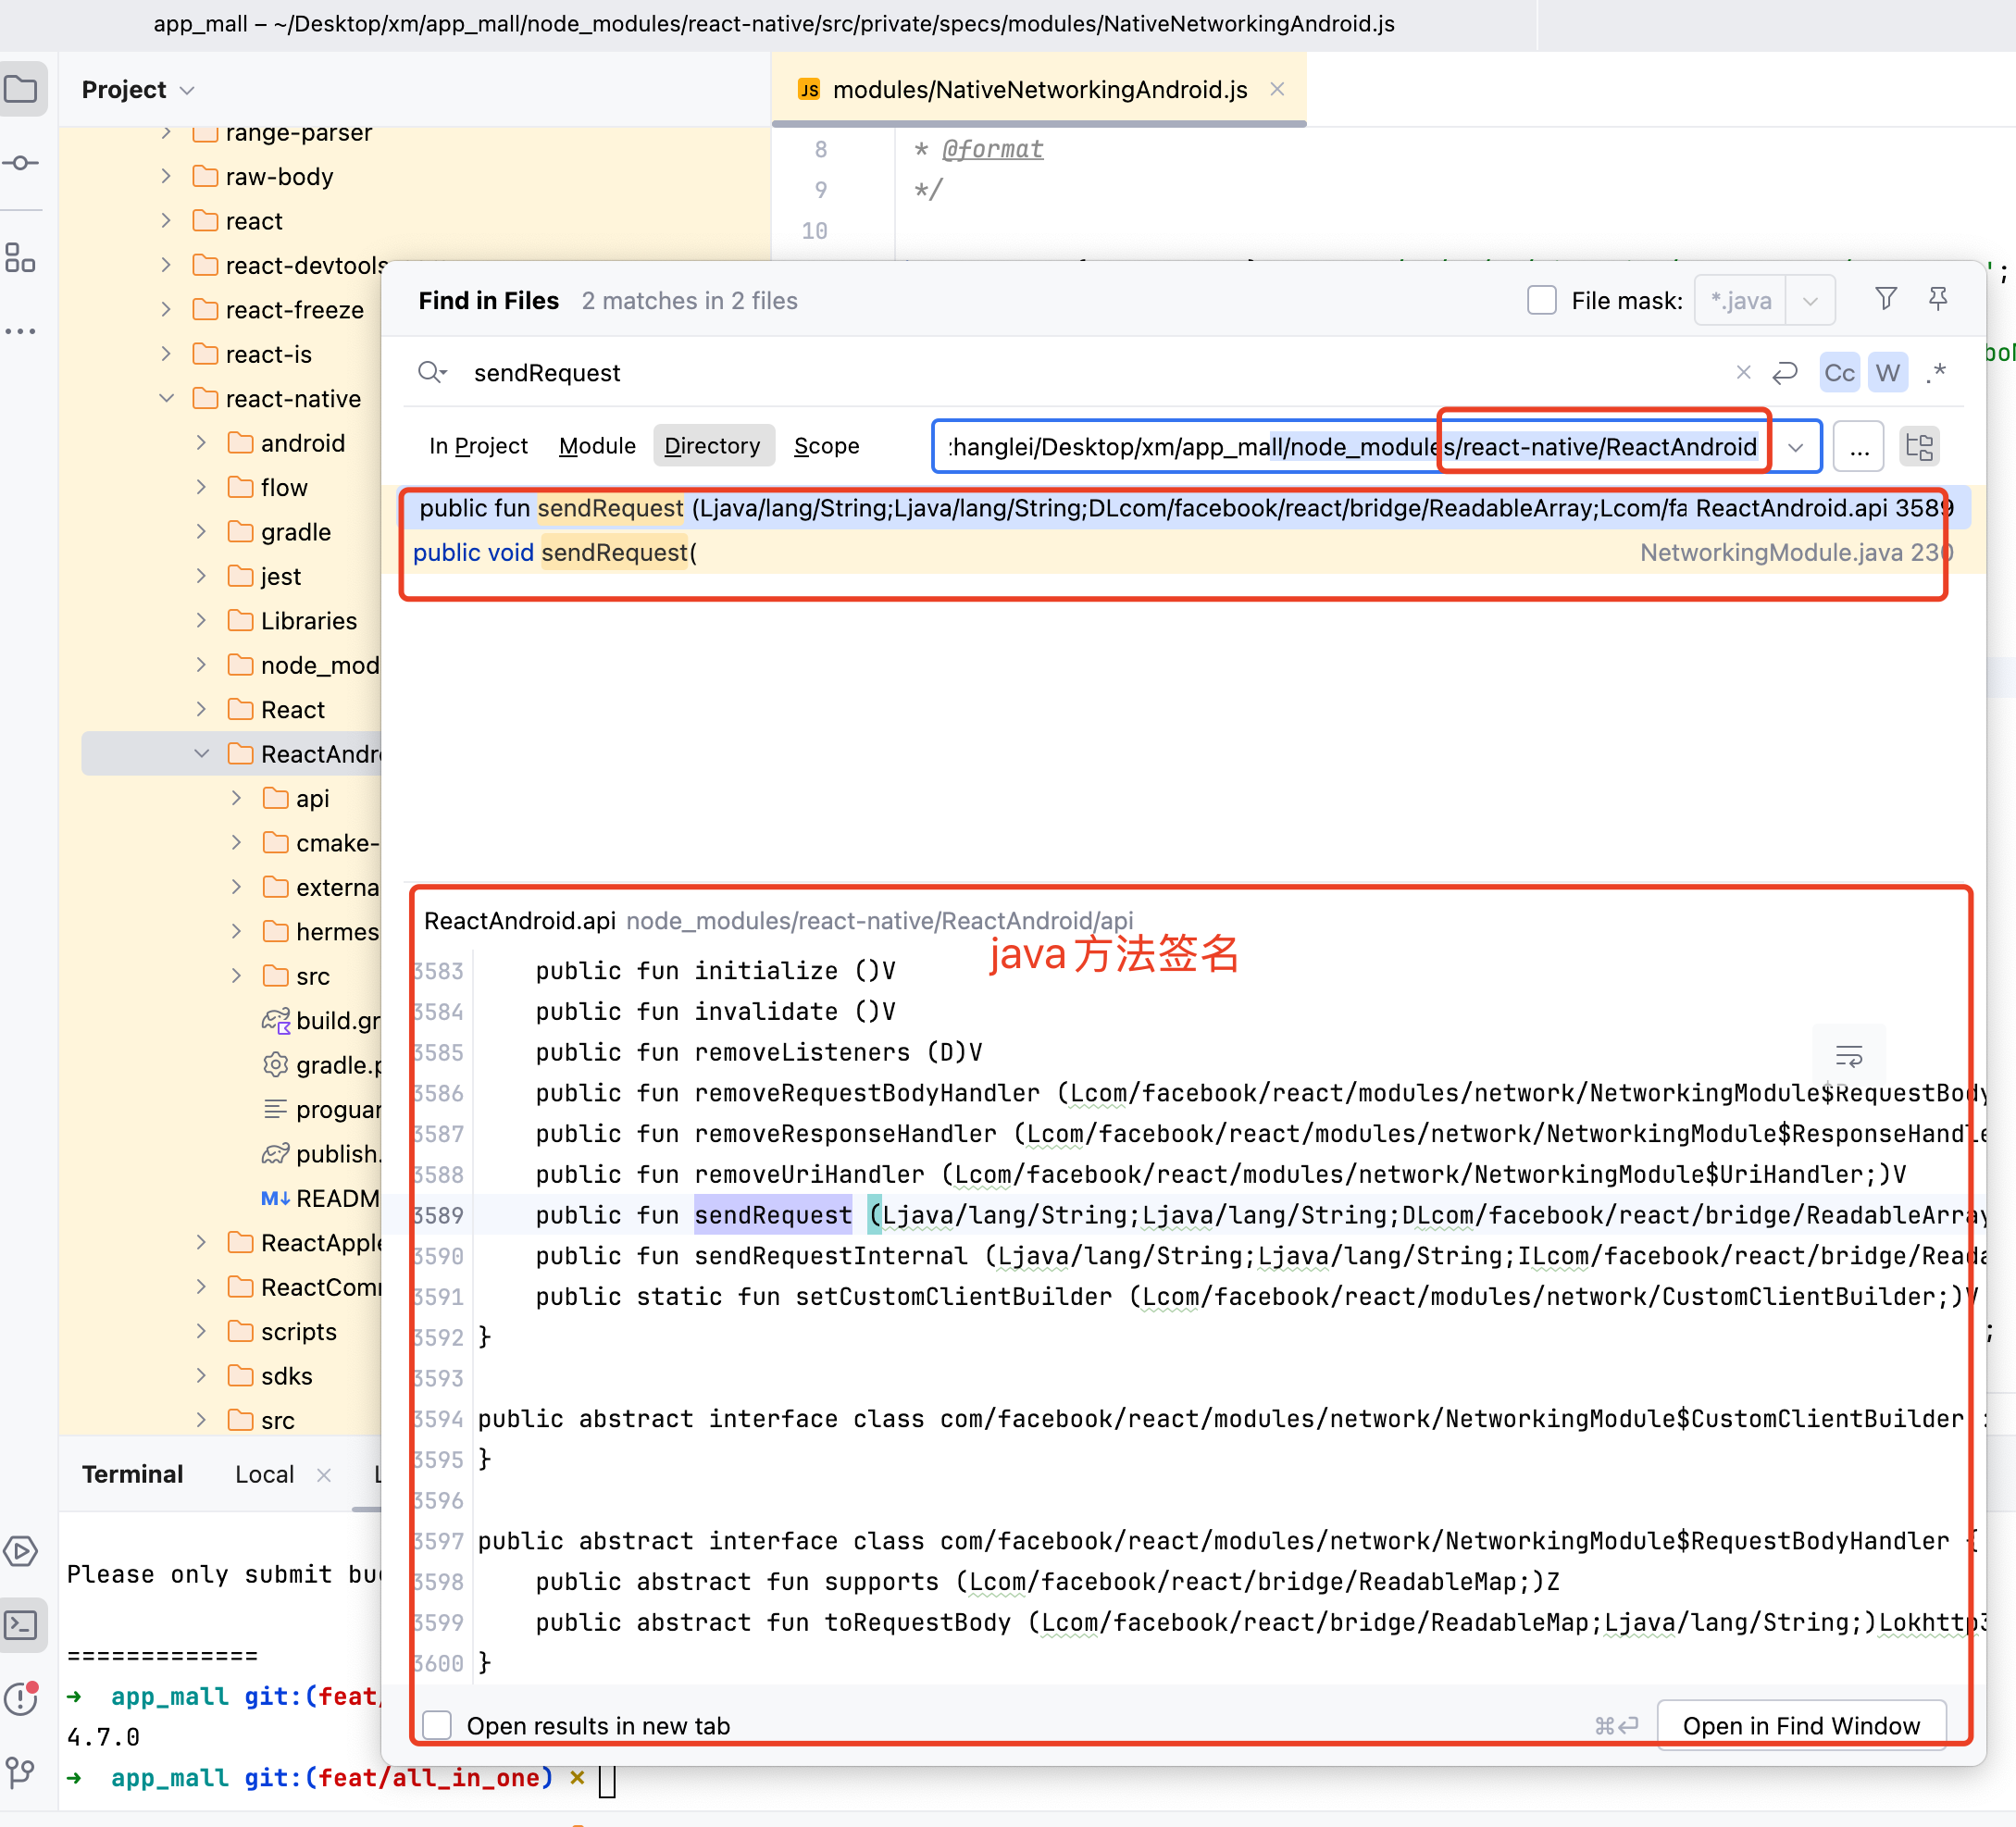Image resolution: width=2016 pixels, height=1827 pixels.
Task: Open the Commit tool window icon
Action: tap(21, 163)
